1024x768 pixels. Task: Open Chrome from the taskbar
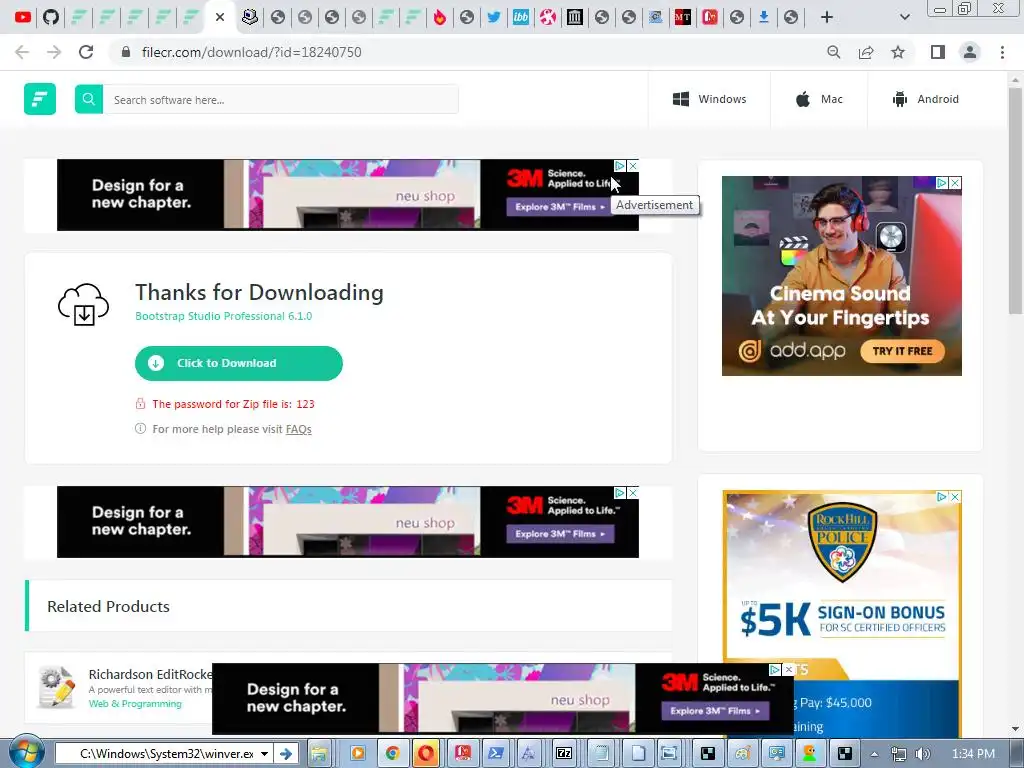(x=392, y=754)
